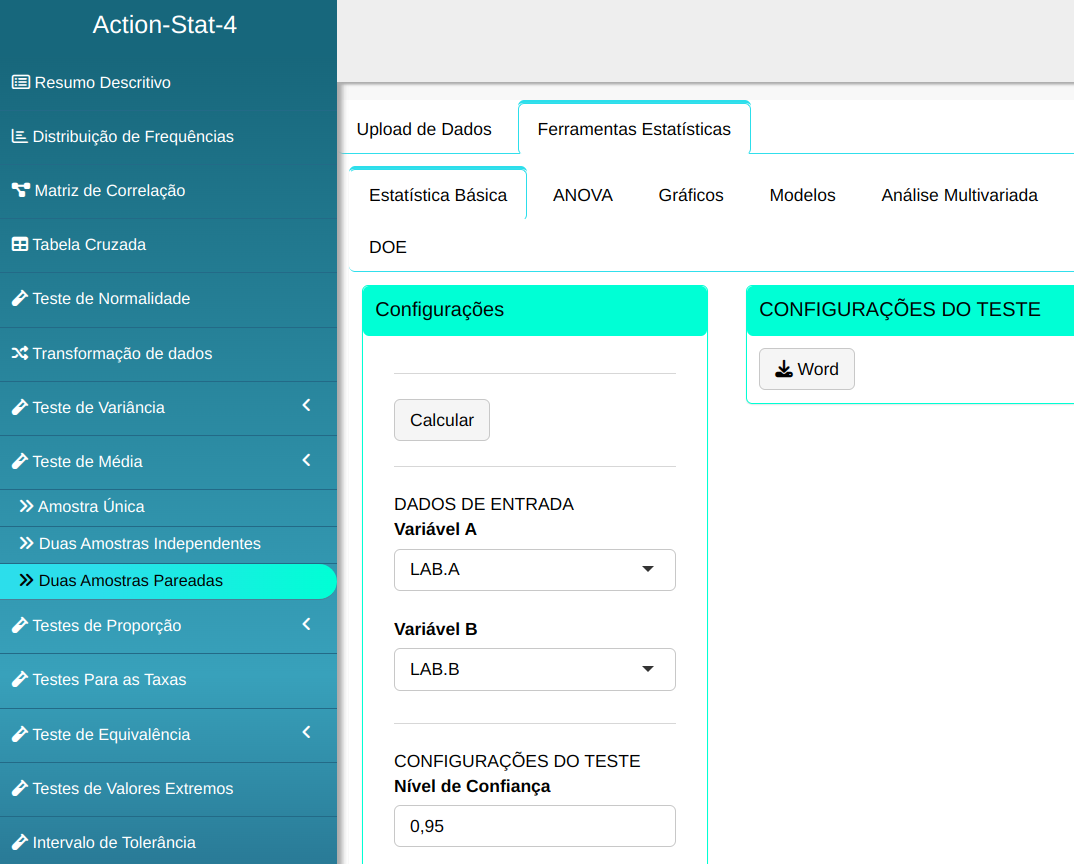1074x864 pixels.
Task: Click the Resumo Descritivo list icon
Action: [x=20, y=82]
